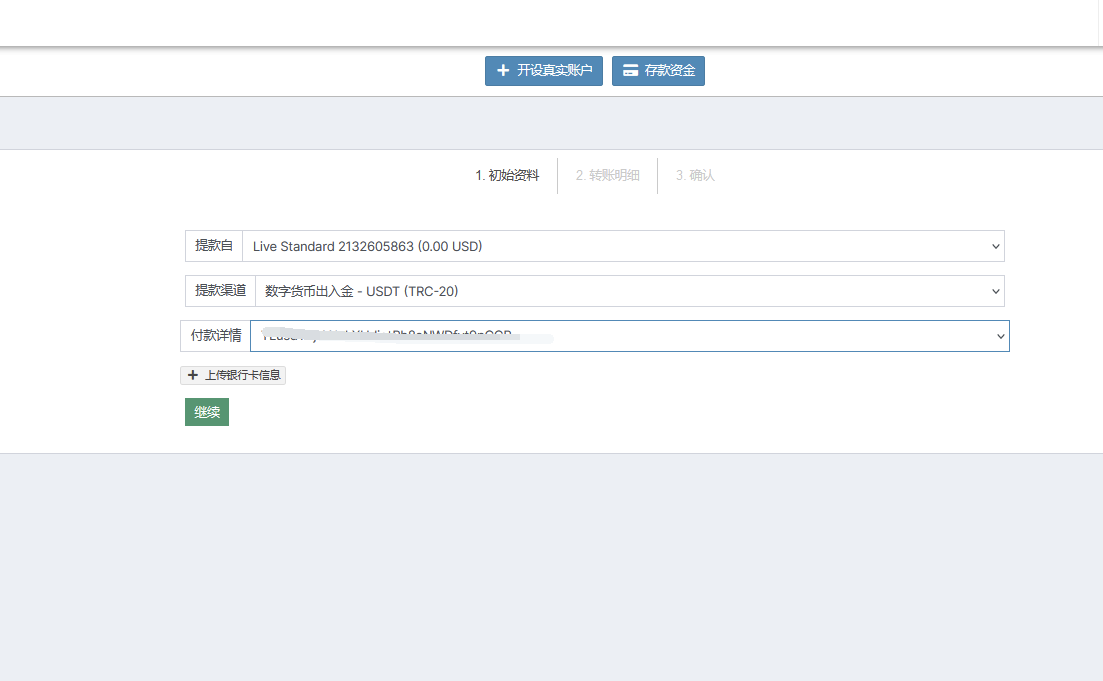This screenshot has width=1103, height=681.
Task: Click the plus icon on 开设真实账户
Action: point(503,70)
